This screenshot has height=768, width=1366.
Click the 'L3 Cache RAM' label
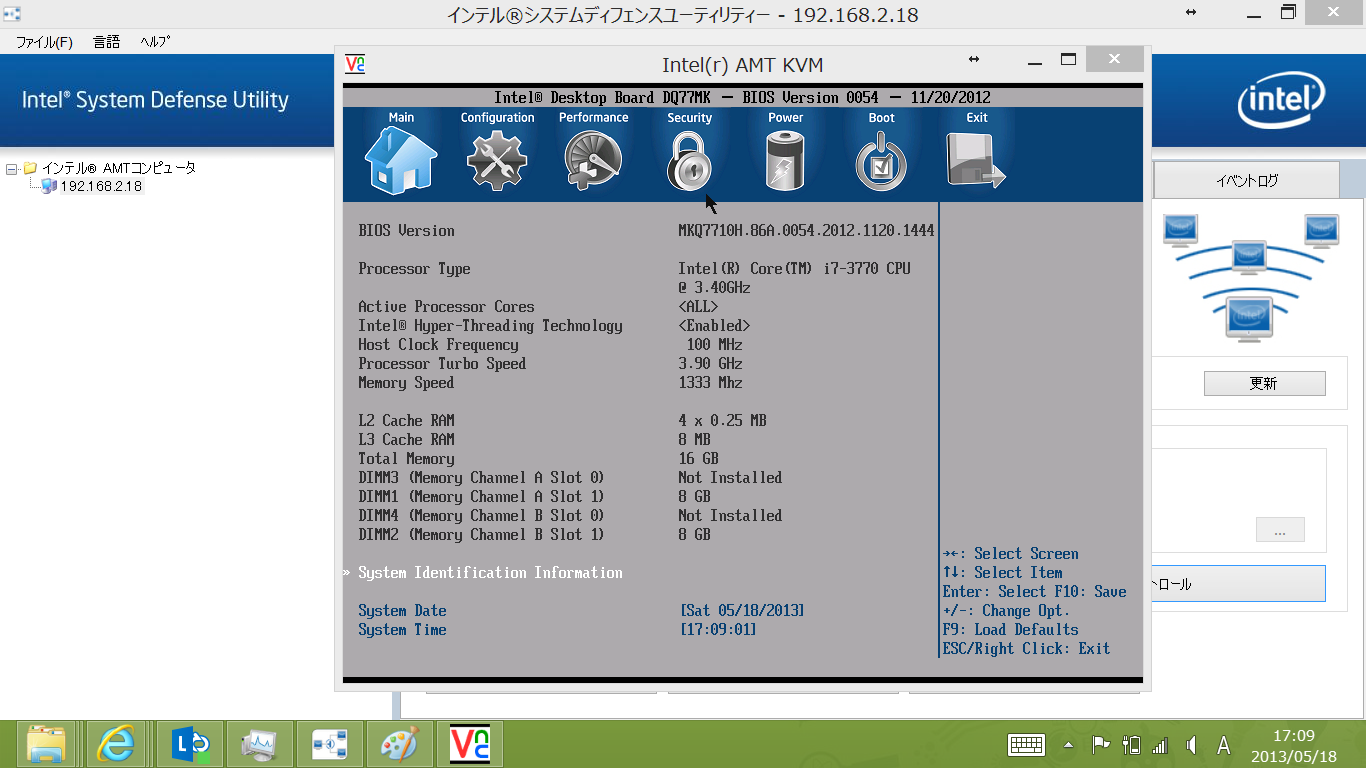(x=406, y=440)
